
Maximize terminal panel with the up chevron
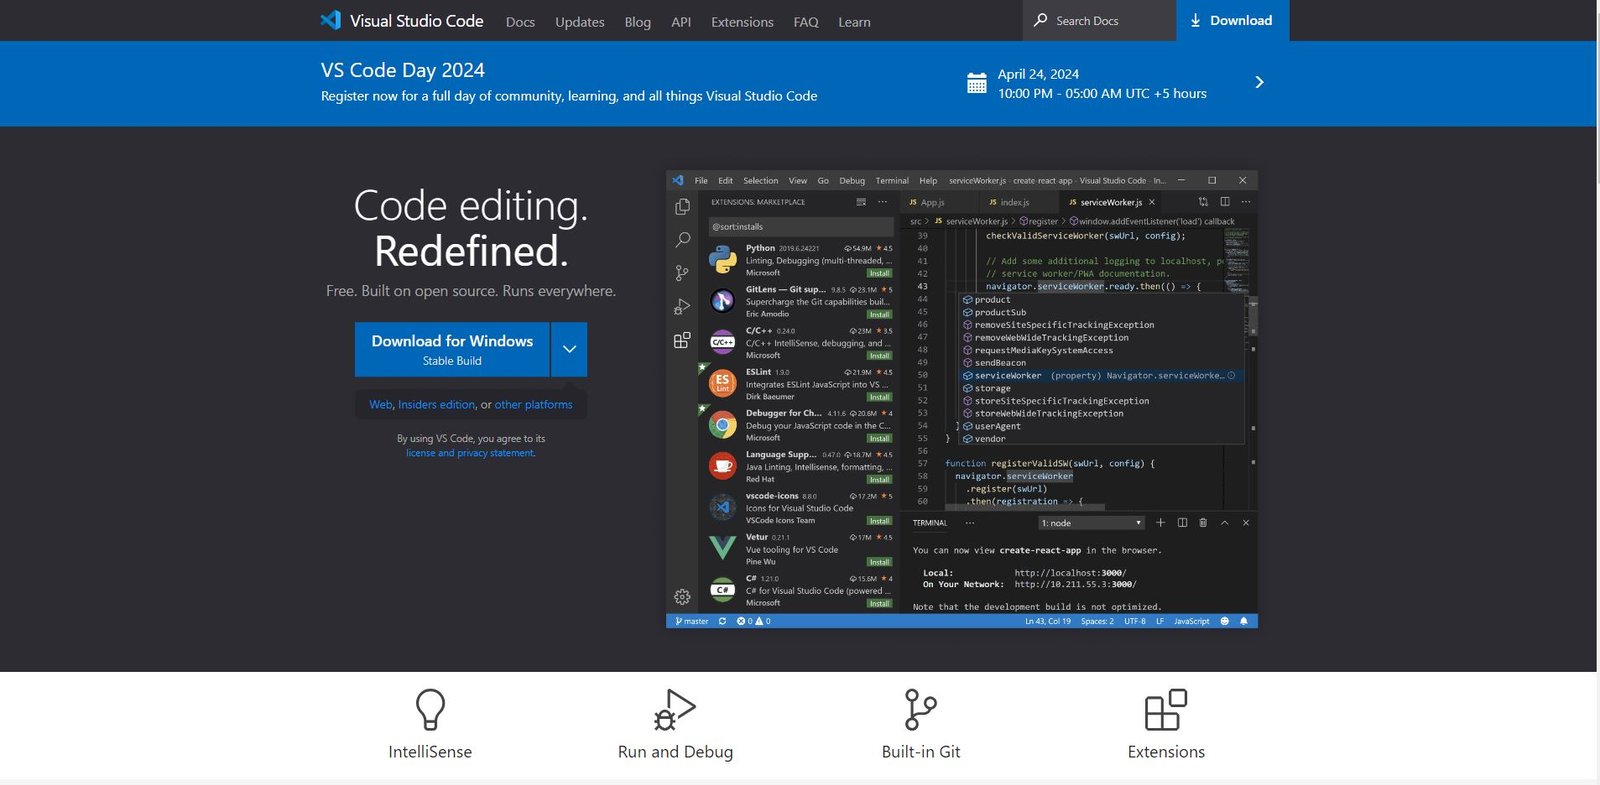click(1224, 523)
